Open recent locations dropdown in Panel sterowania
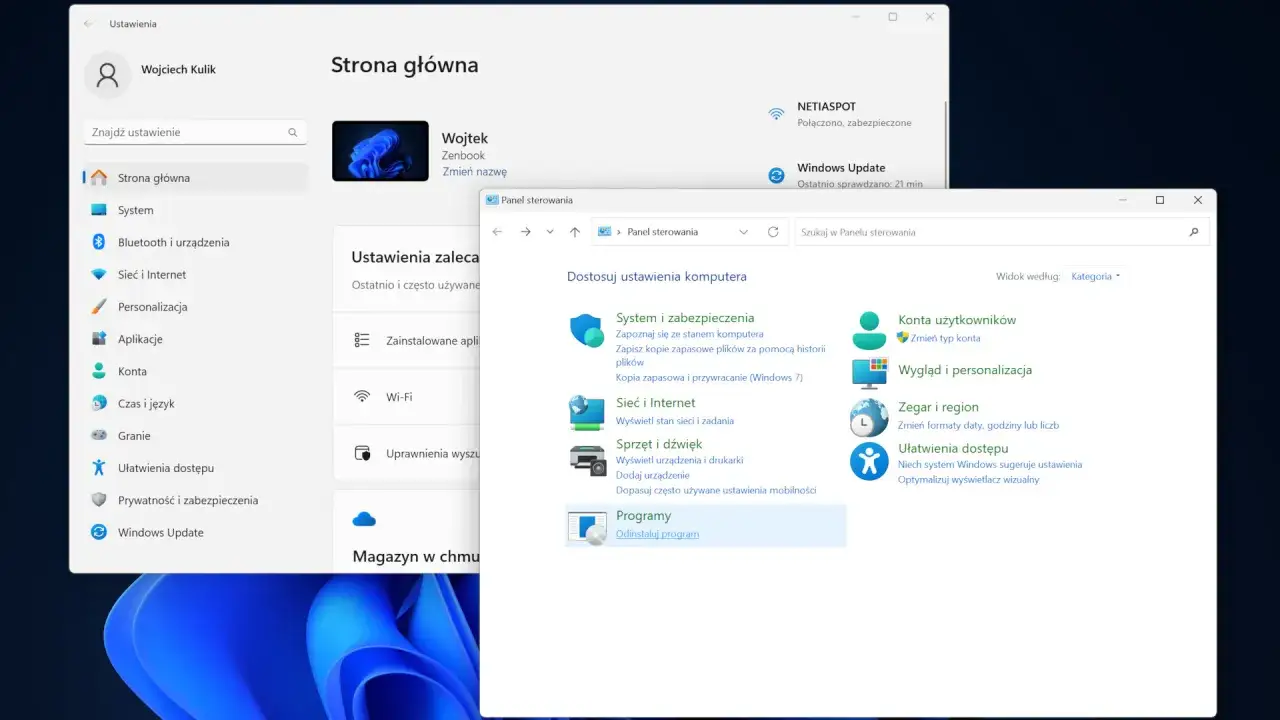Viewport: 1280px width, 720px height. 550,232
